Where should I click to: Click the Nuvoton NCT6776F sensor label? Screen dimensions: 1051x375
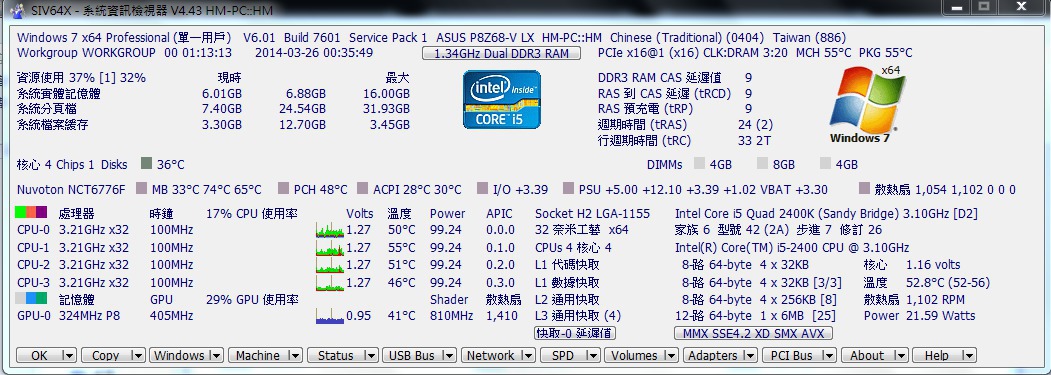[x=71, y=190]
